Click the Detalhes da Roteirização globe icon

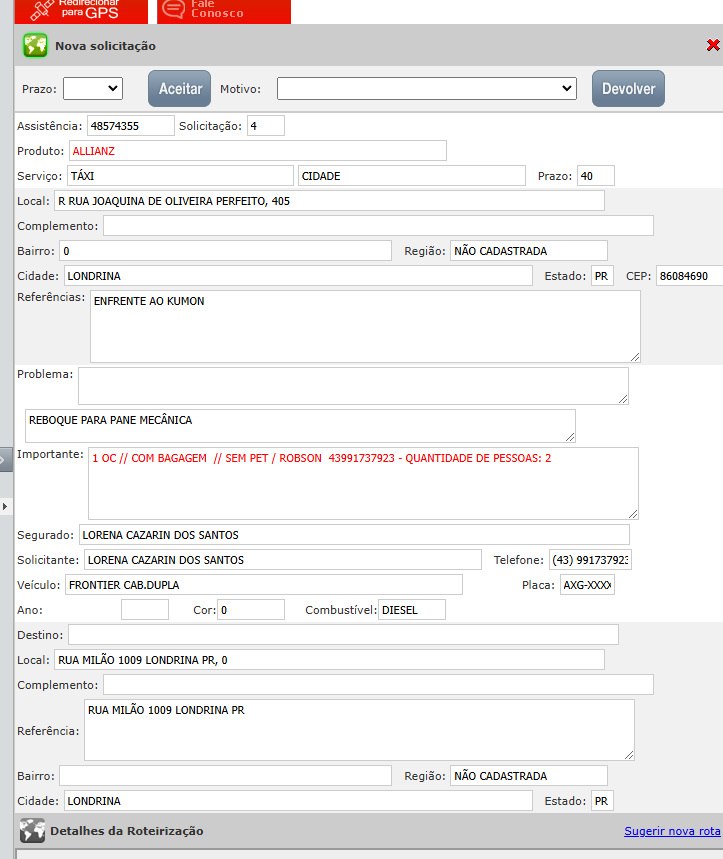click(32, 831)
